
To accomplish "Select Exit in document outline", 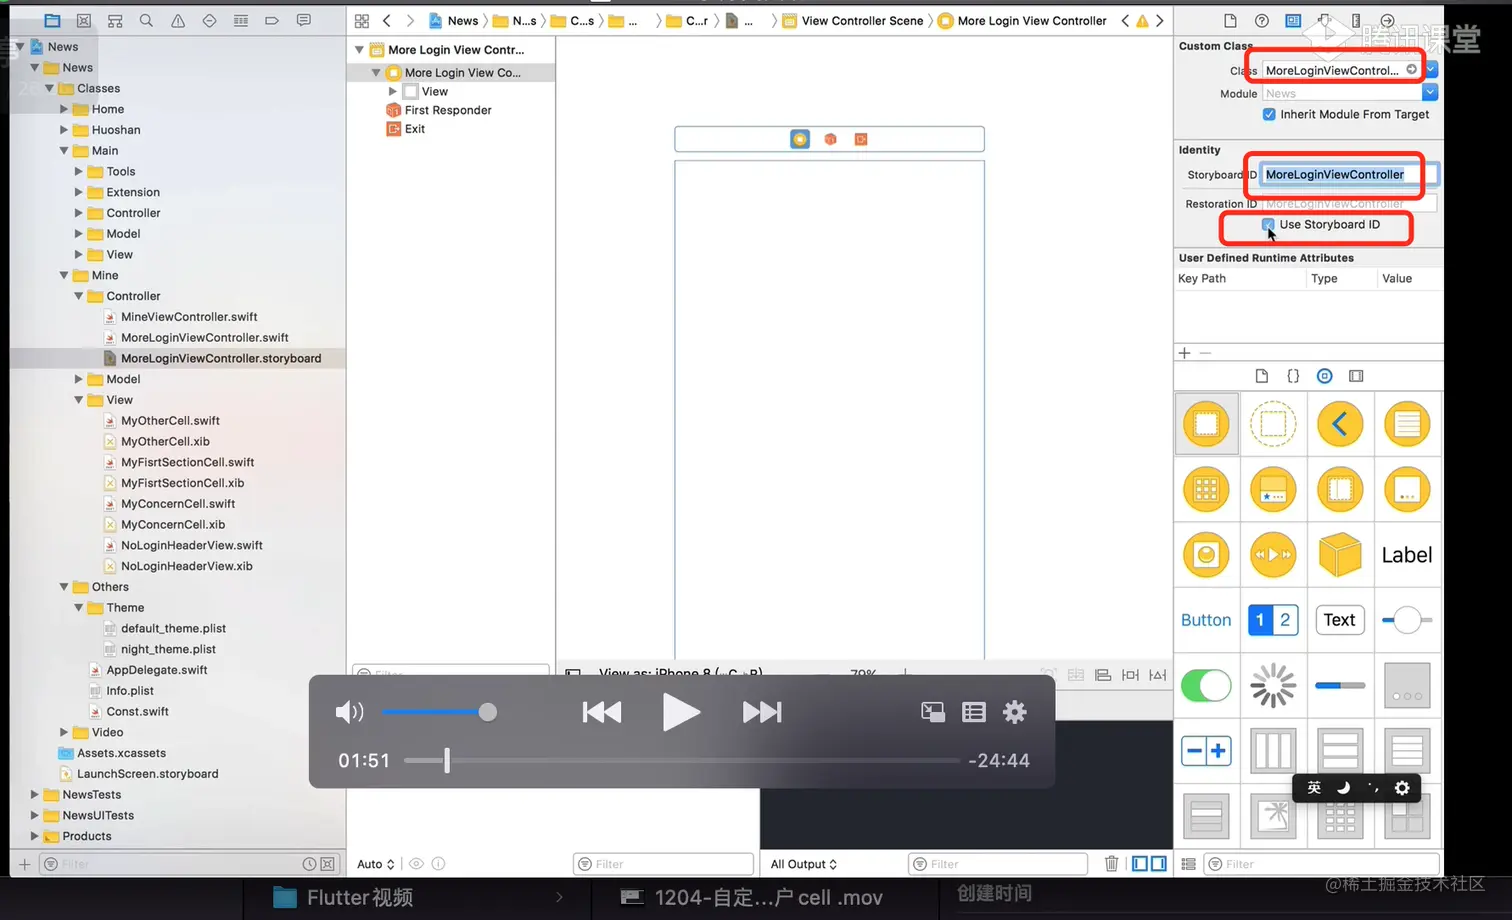I will 405,129.
